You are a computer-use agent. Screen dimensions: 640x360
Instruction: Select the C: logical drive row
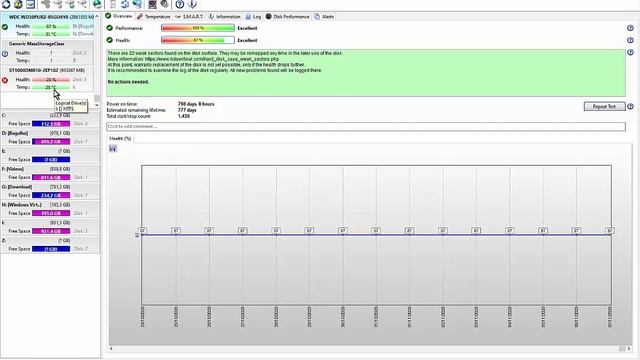pos(50,120)
